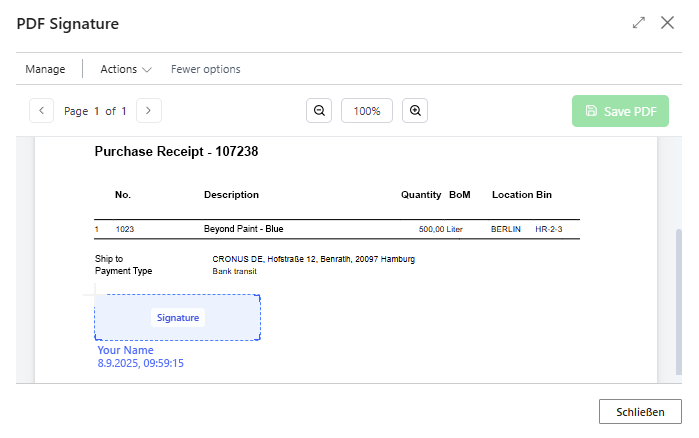Select the 8.9.2025 signature timestamp
Viewport: 699px width, 438px height.
click(x=140, y=364)
